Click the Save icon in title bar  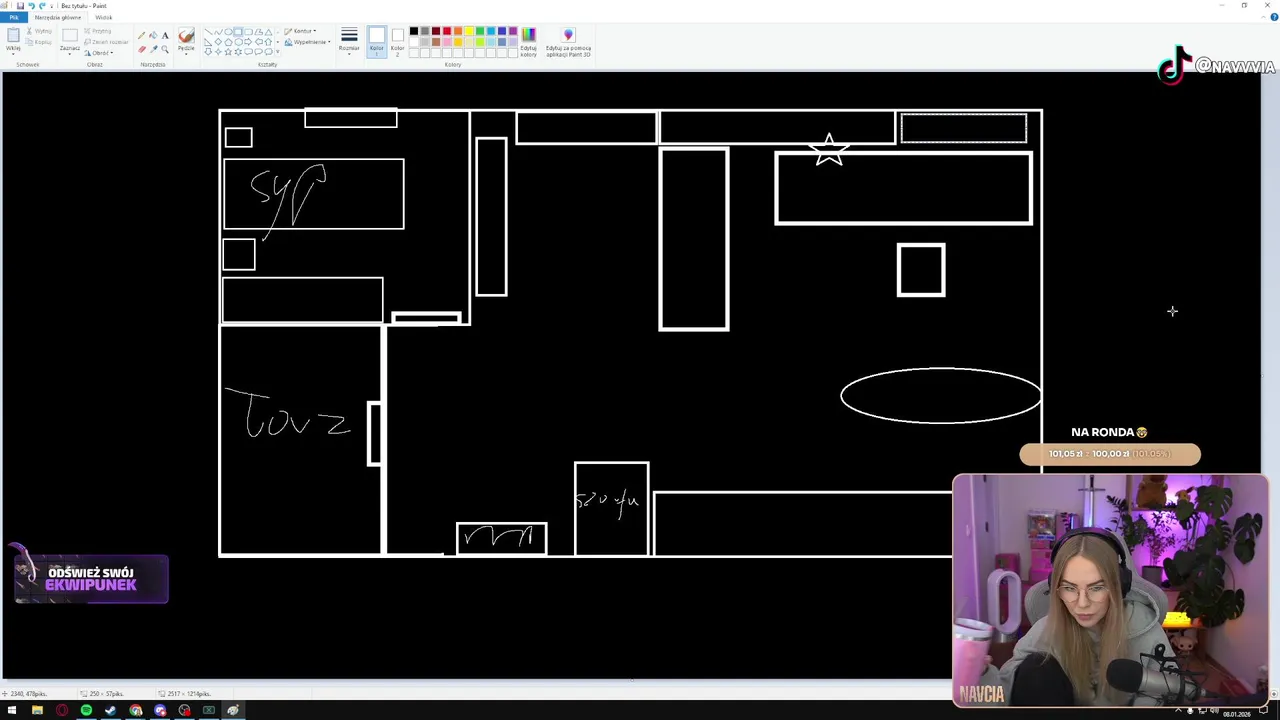(20, 6)
